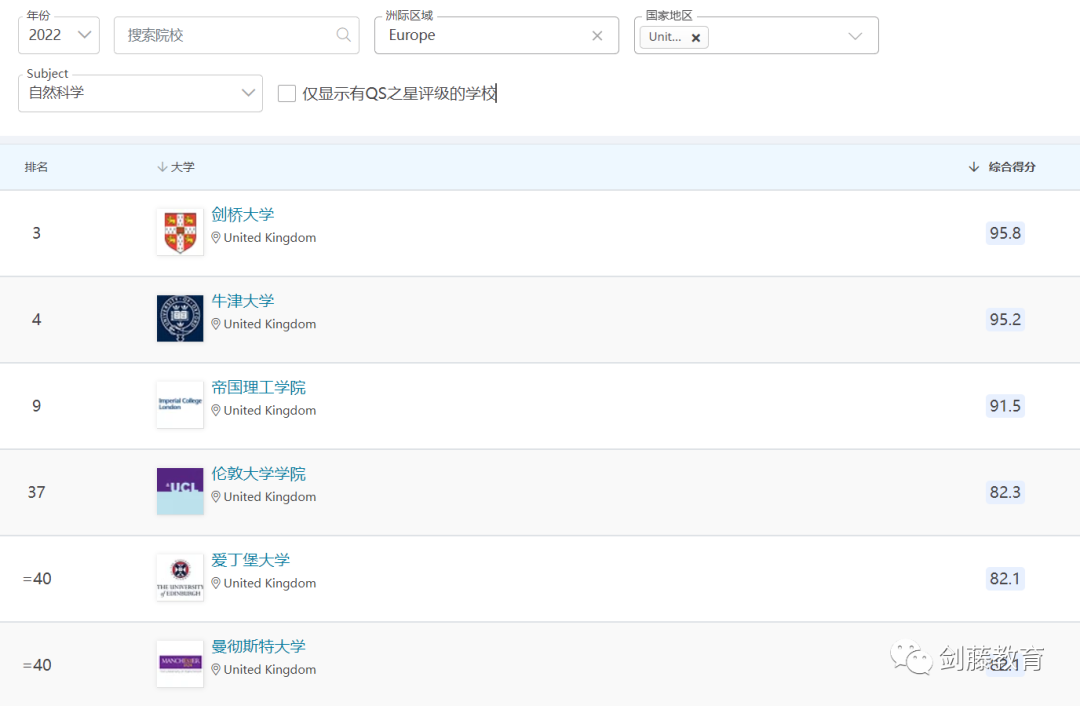Click location pin icon under 伦敦大学学院

click(216, 497)
